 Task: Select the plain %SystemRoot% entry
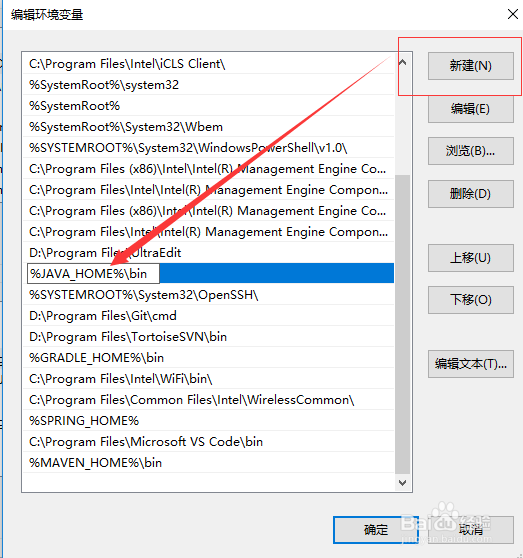208,106
